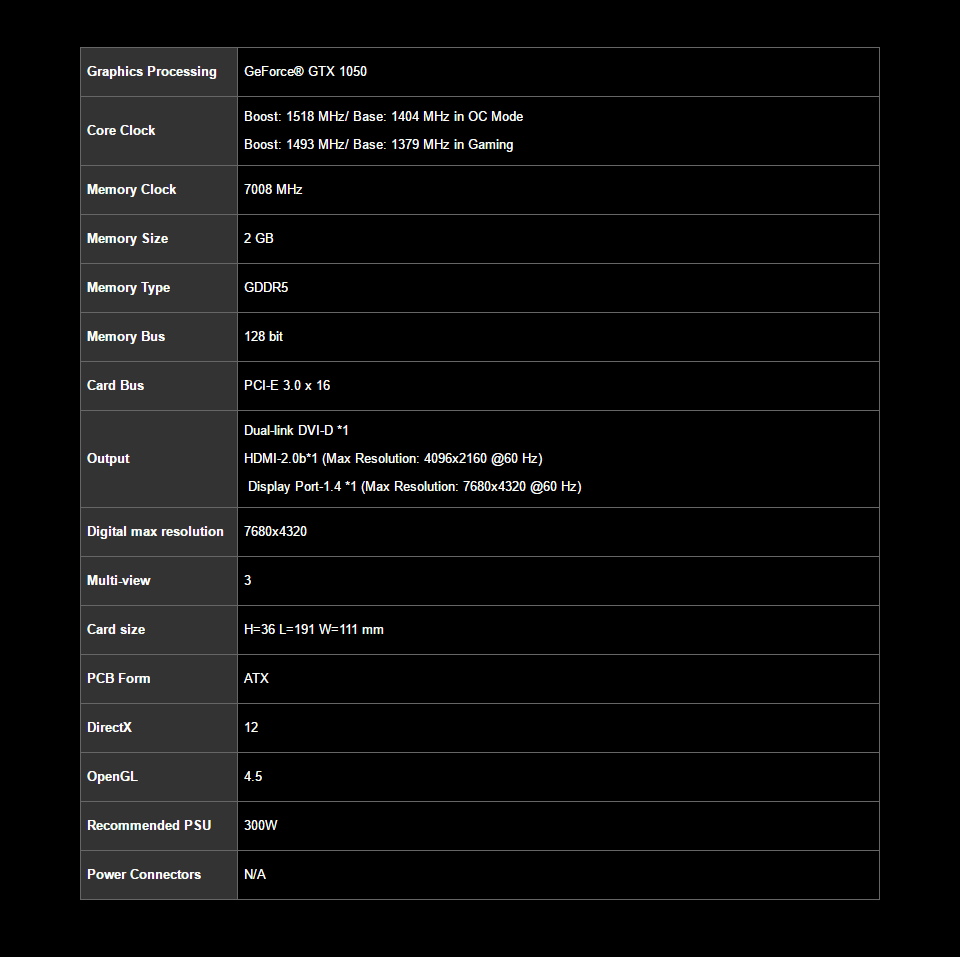The image size is (960, 957).
Task: Click the 'DirectX' label
Action: pos(109,728)
